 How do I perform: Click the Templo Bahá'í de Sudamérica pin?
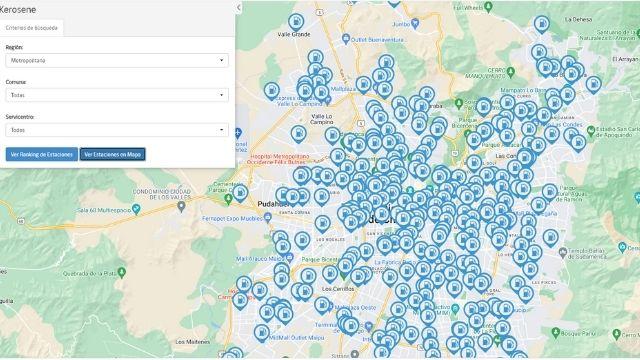tap(562, 252)
